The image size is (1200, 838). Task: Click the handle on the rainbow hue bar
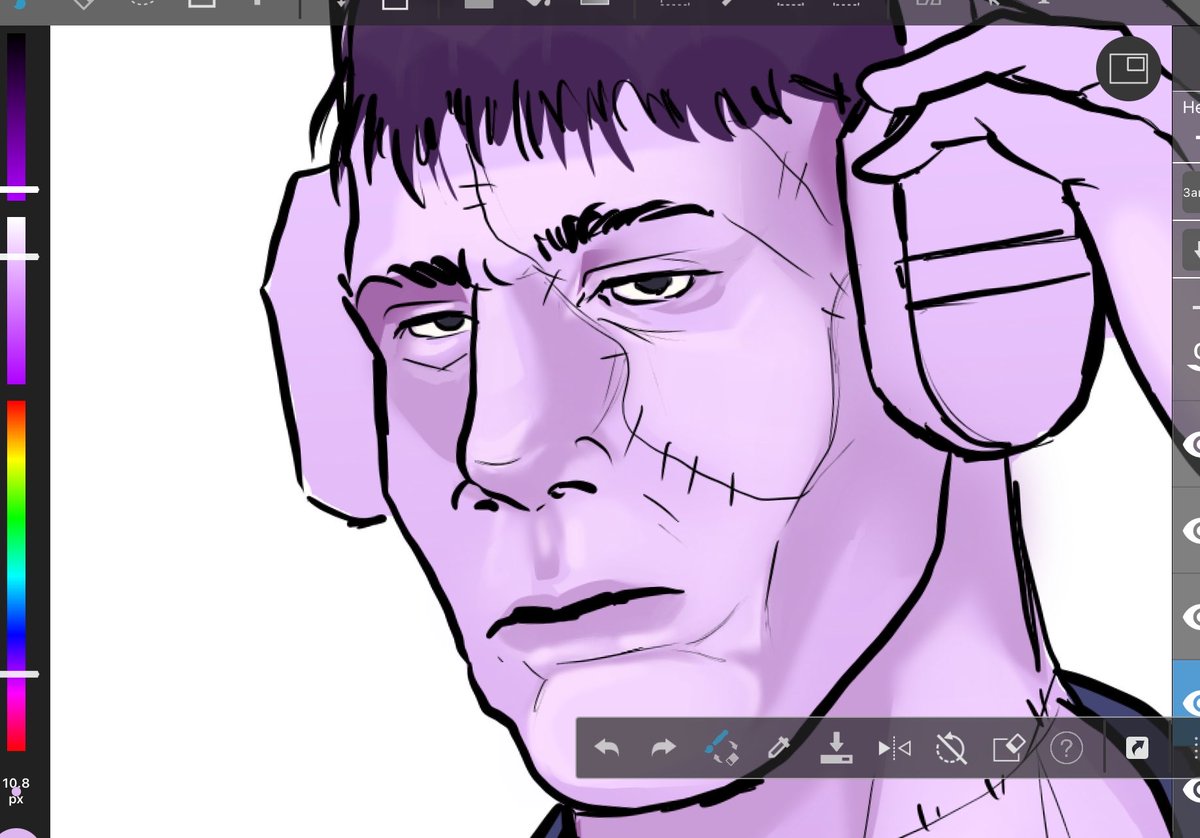[x=18, y=674]
